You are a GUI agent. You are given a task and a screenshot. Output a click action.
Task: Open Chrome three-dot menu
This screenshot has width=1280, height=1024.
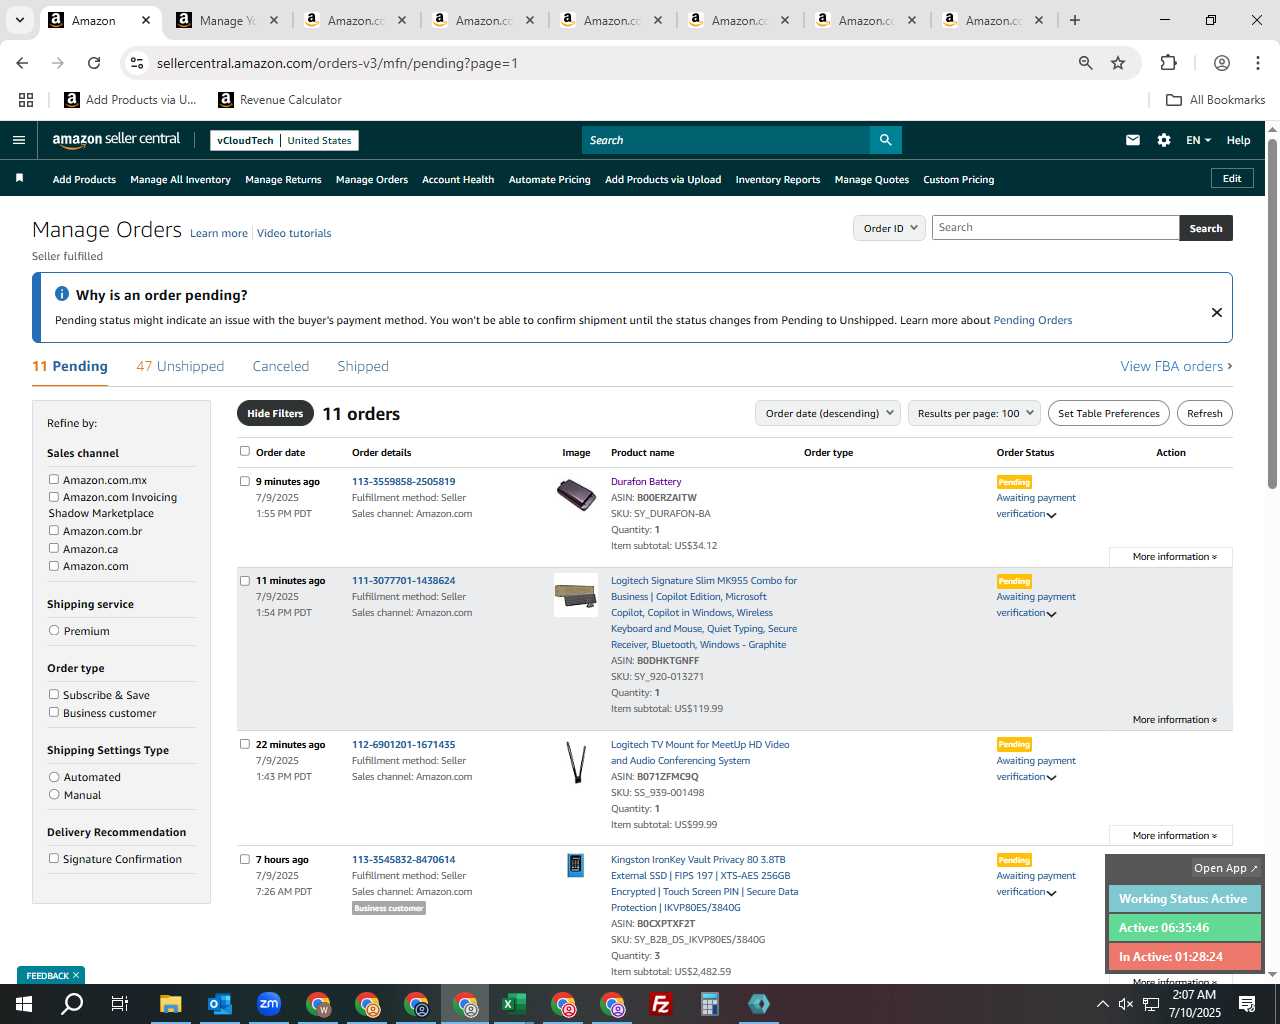[x=1257, y=63]
